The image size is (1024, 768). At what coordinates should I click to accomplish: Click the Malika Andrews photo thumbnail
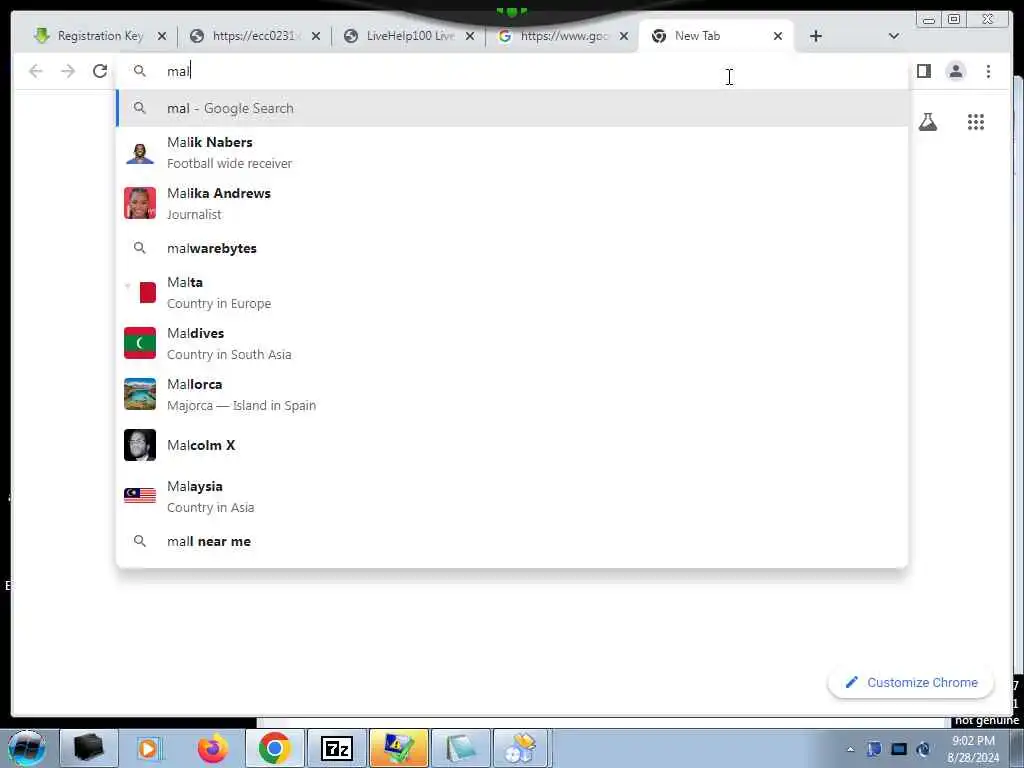pyautogui.click(x=140, y=203)
